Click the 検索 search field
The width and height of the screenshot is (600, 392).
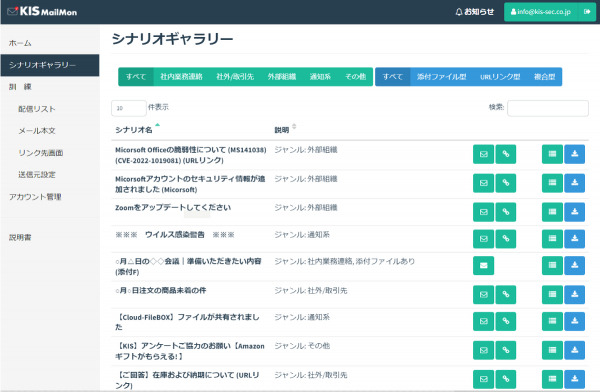(548, 108)
